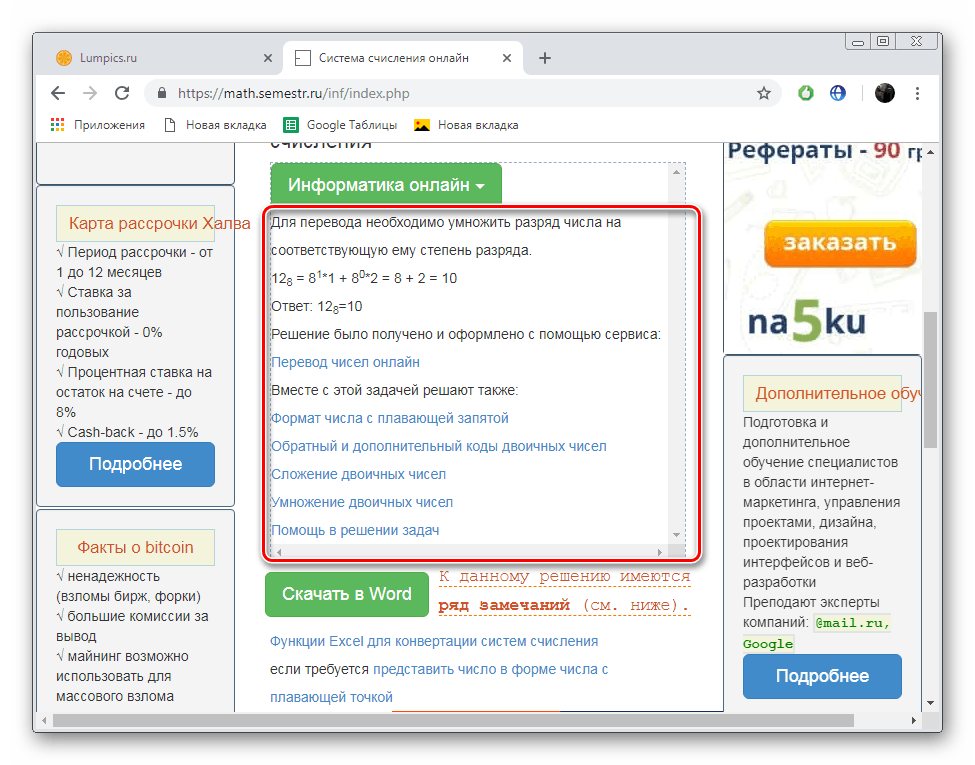Open a new browser tab with plus
The height and width of the screenshot is (765, 975).
pyautogui.click(x=545, y=58)
